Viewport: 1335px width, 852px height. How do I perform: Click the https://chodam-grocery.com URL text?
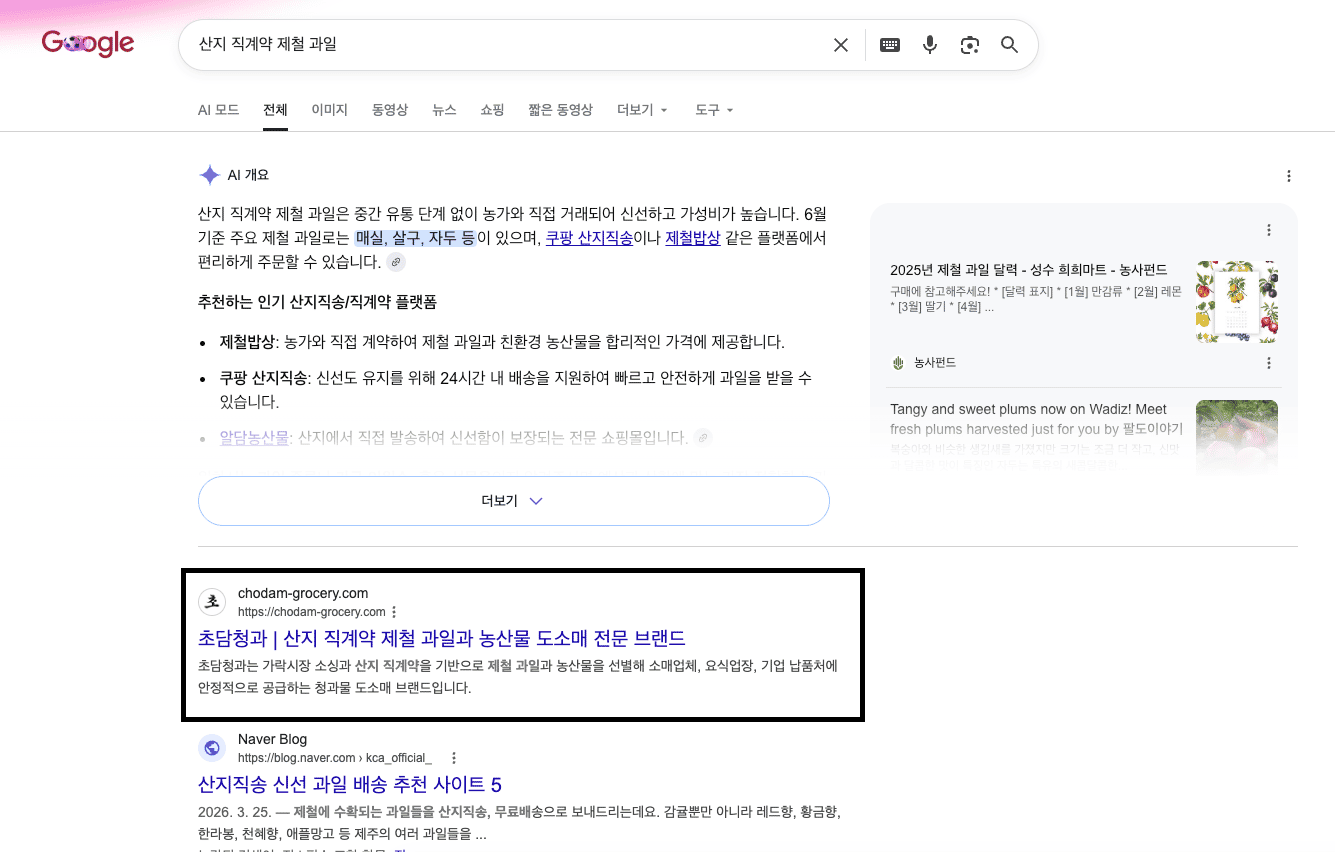pos(312,612)
